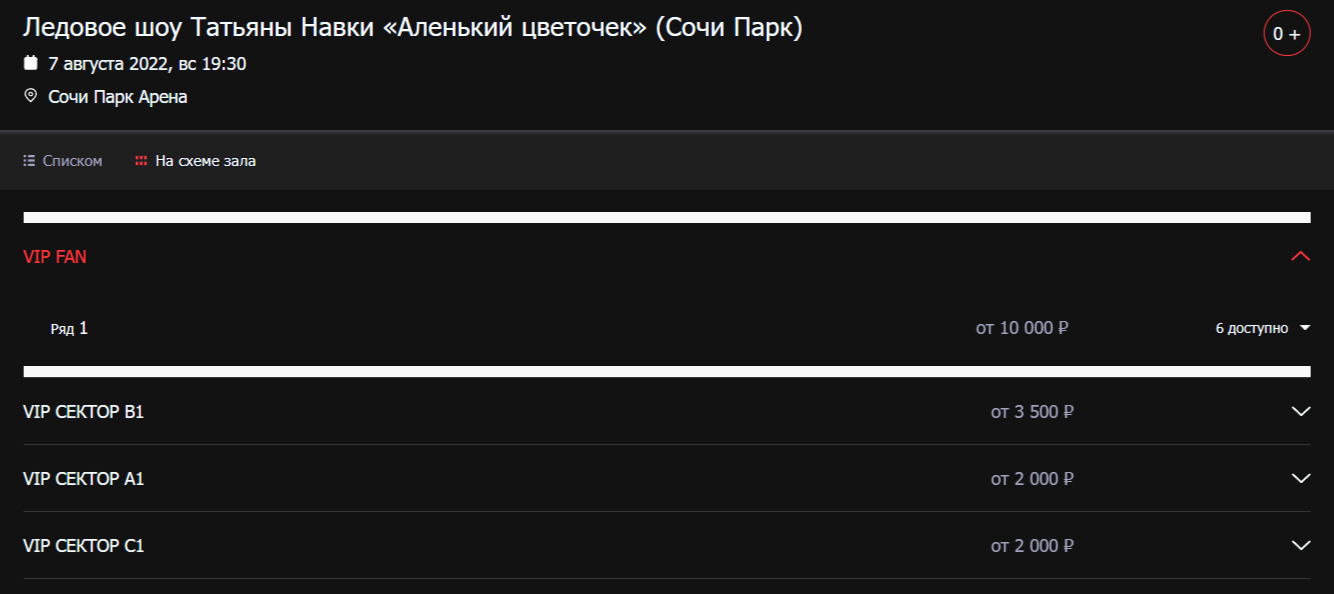The width and height of the screenshot is (1334, 594).
Task: Collapse the VIP FAN section
Action: tap(1300, 257)
